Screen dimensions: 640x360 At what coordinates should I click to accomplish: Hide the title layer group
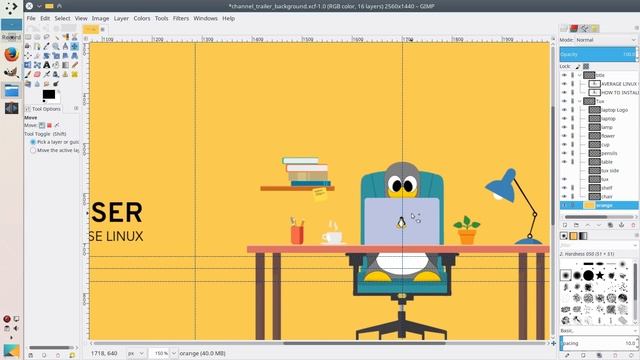pyautogui.click(x=564, y=75)
